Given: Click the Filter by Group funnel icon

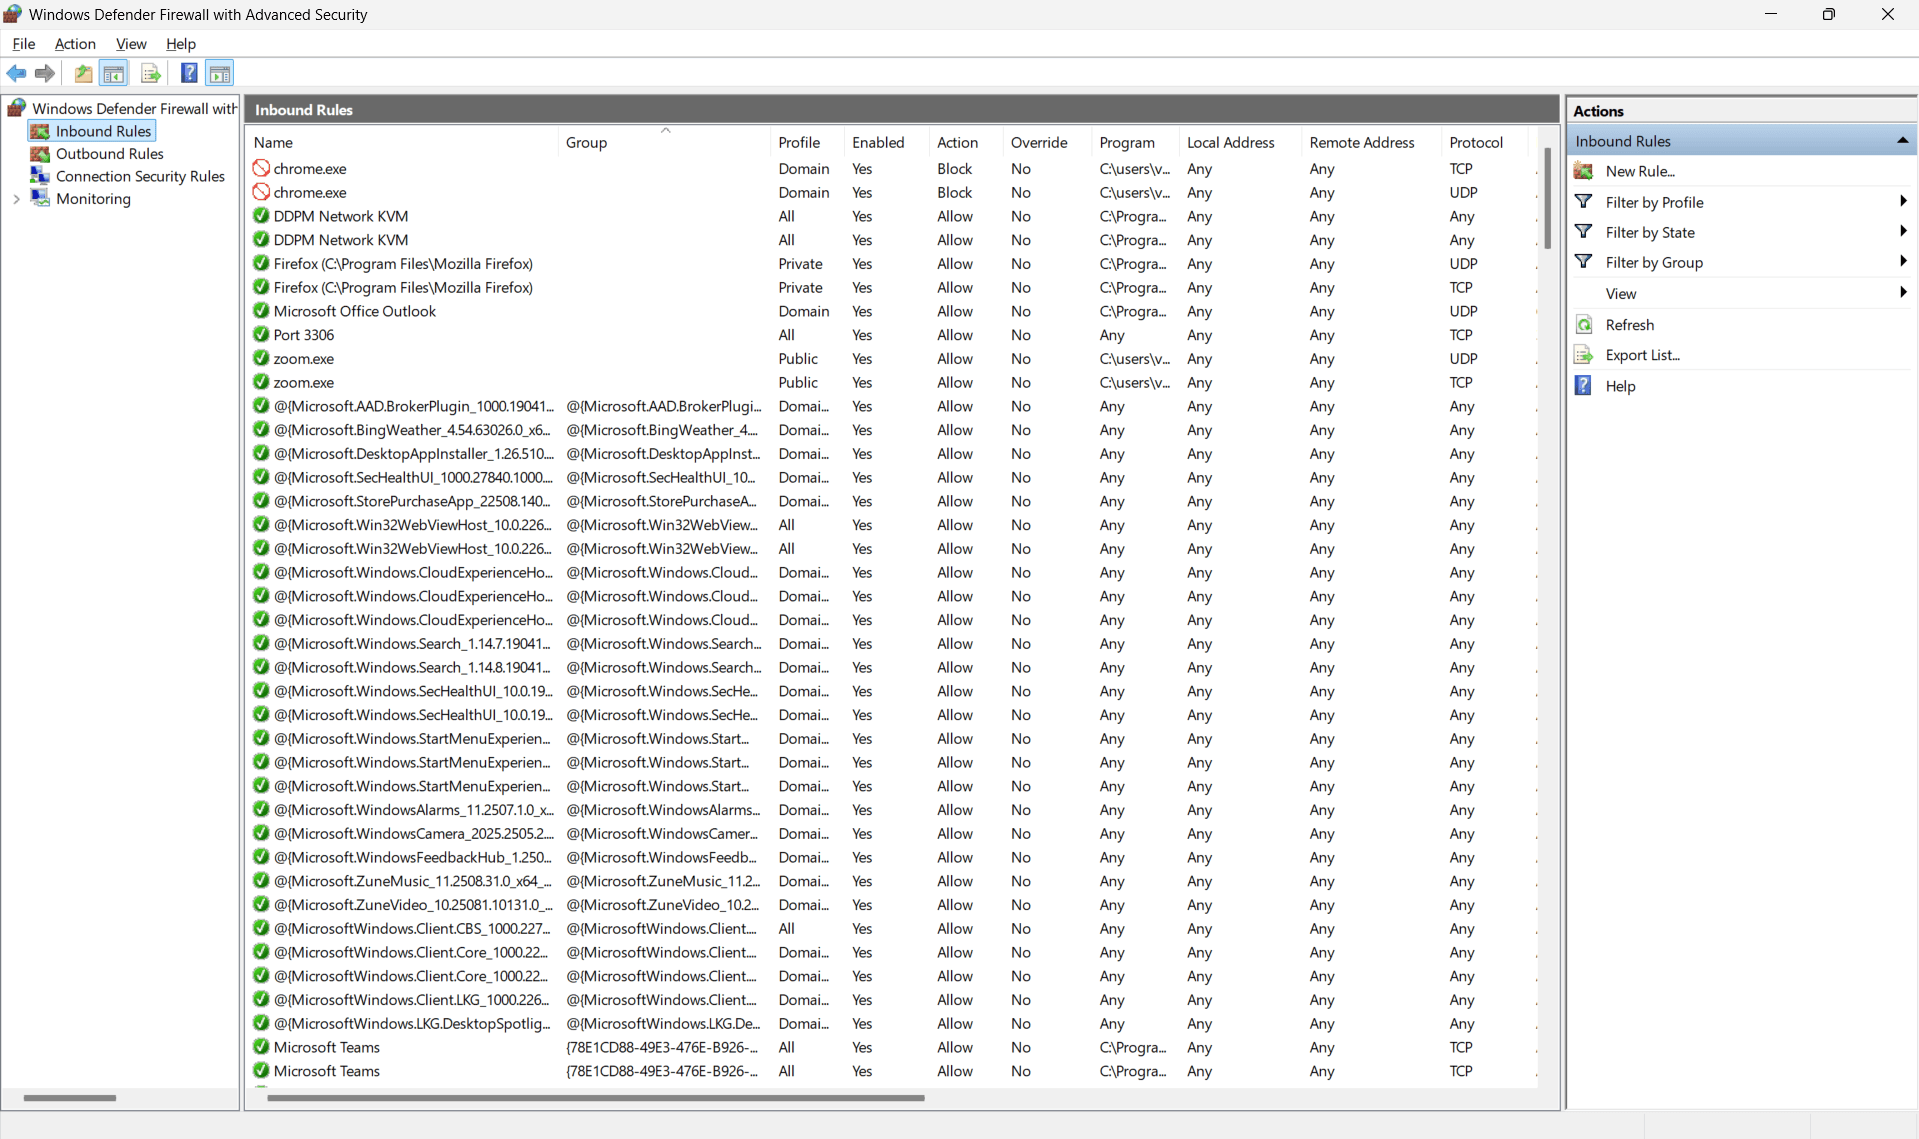Looking at the screenshot, I should tap(1585, 261).
